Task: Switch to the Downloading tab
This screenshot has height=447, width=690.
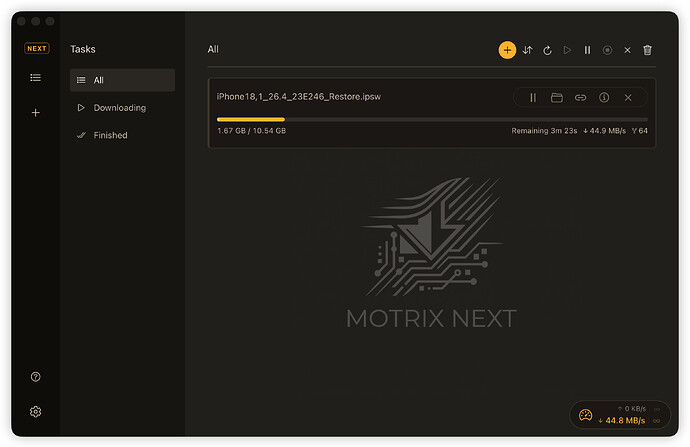Action: coord(122,108)
